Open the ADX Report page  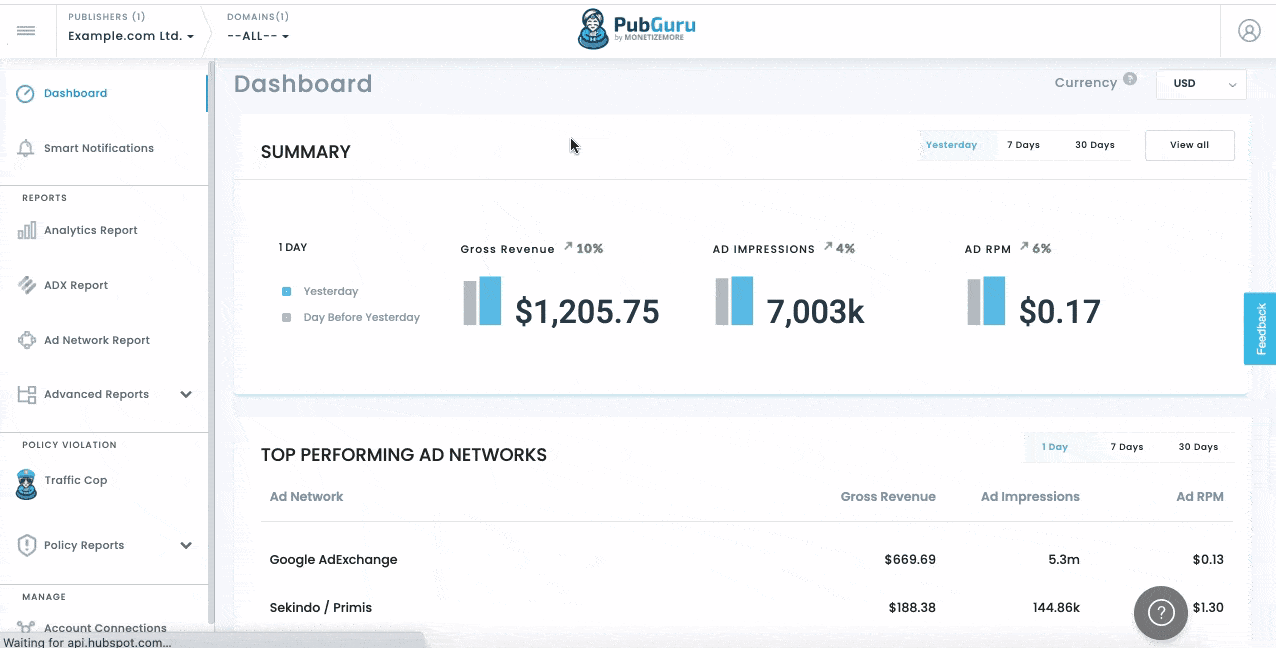tap(76, 285)
